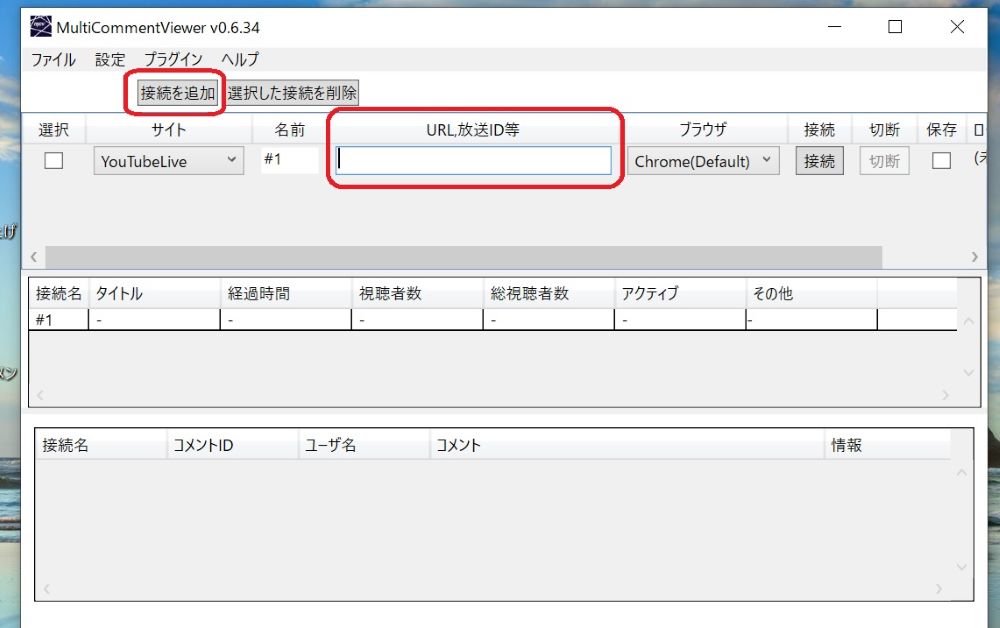Tick the 選択 checkbox for connection #1

[x=54, y=161]
